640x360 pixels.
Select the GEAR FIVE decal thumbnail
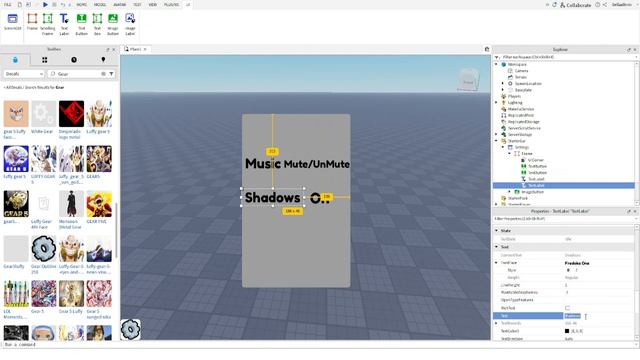click(99, 203)
